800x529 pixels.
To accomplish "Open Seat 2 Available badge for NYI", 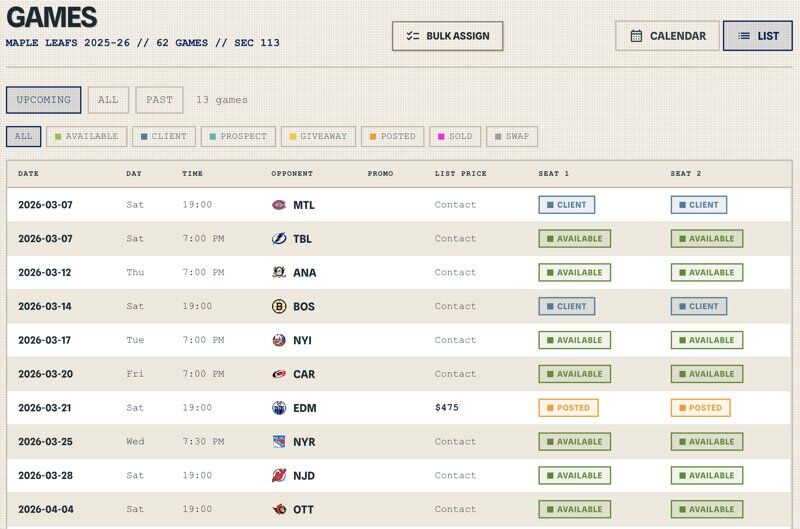I will [x=707, y=340].
